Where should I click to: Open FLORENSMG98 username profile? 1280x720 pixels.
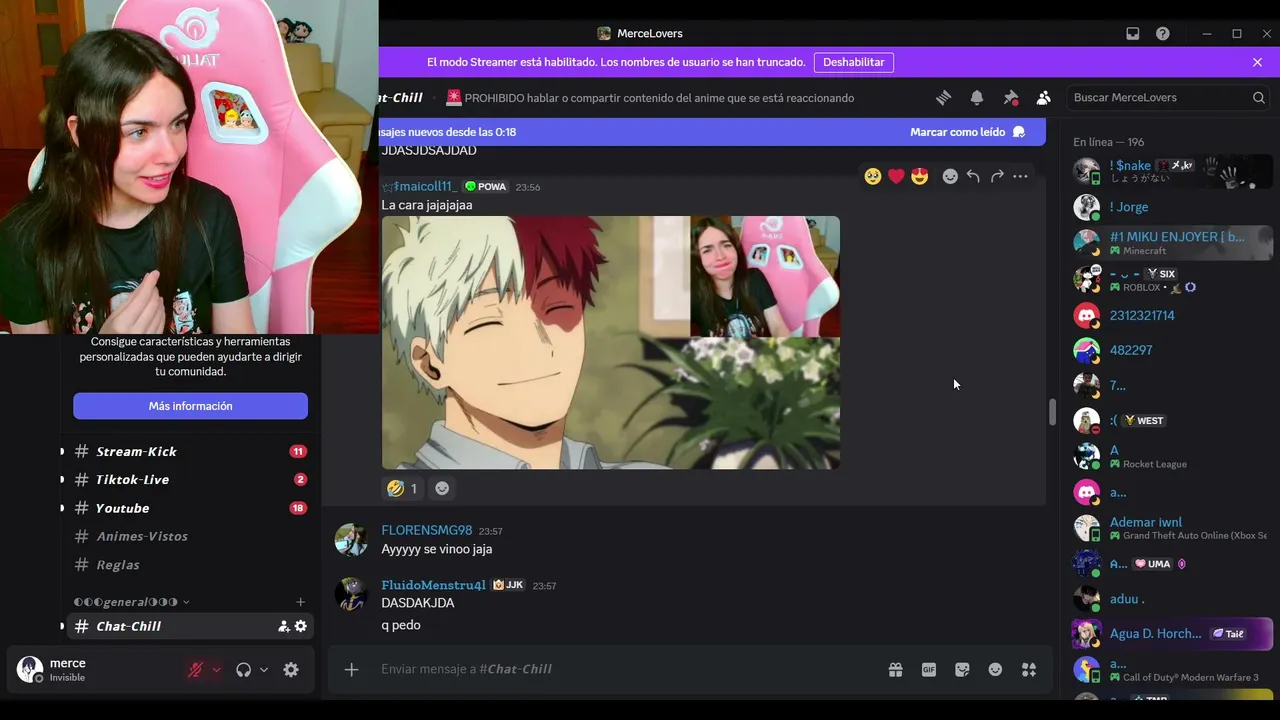[x=426, y=530]
